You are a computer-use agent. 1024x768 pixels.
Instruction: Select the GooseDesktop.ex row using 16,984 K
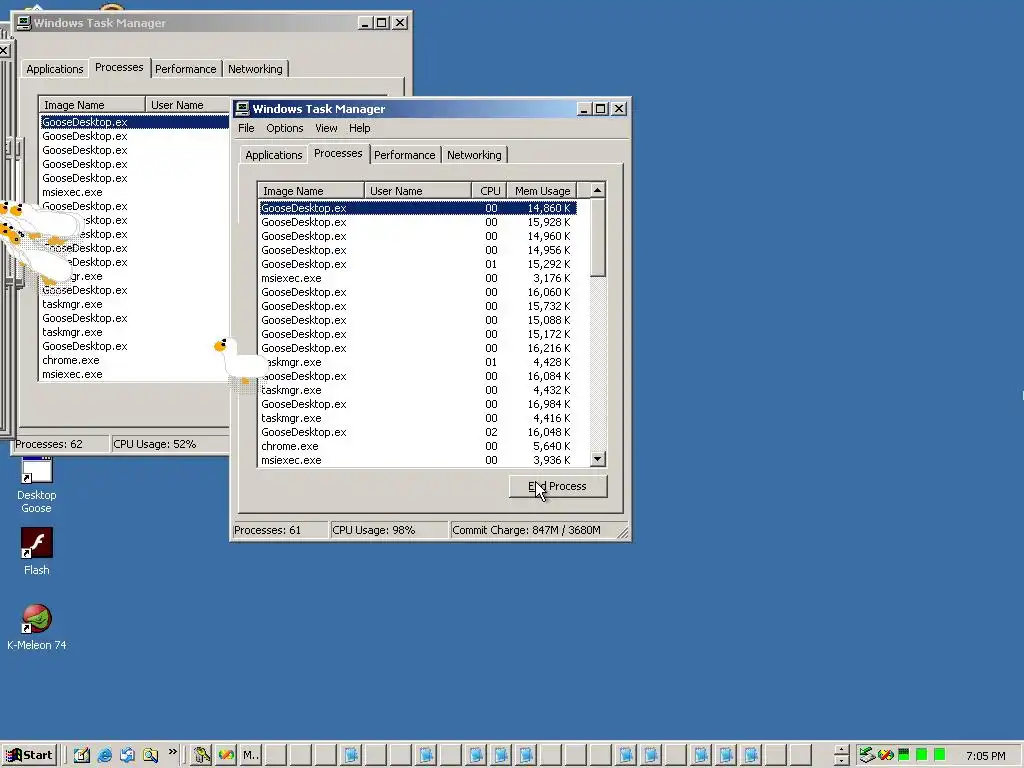tap(418, 404)
